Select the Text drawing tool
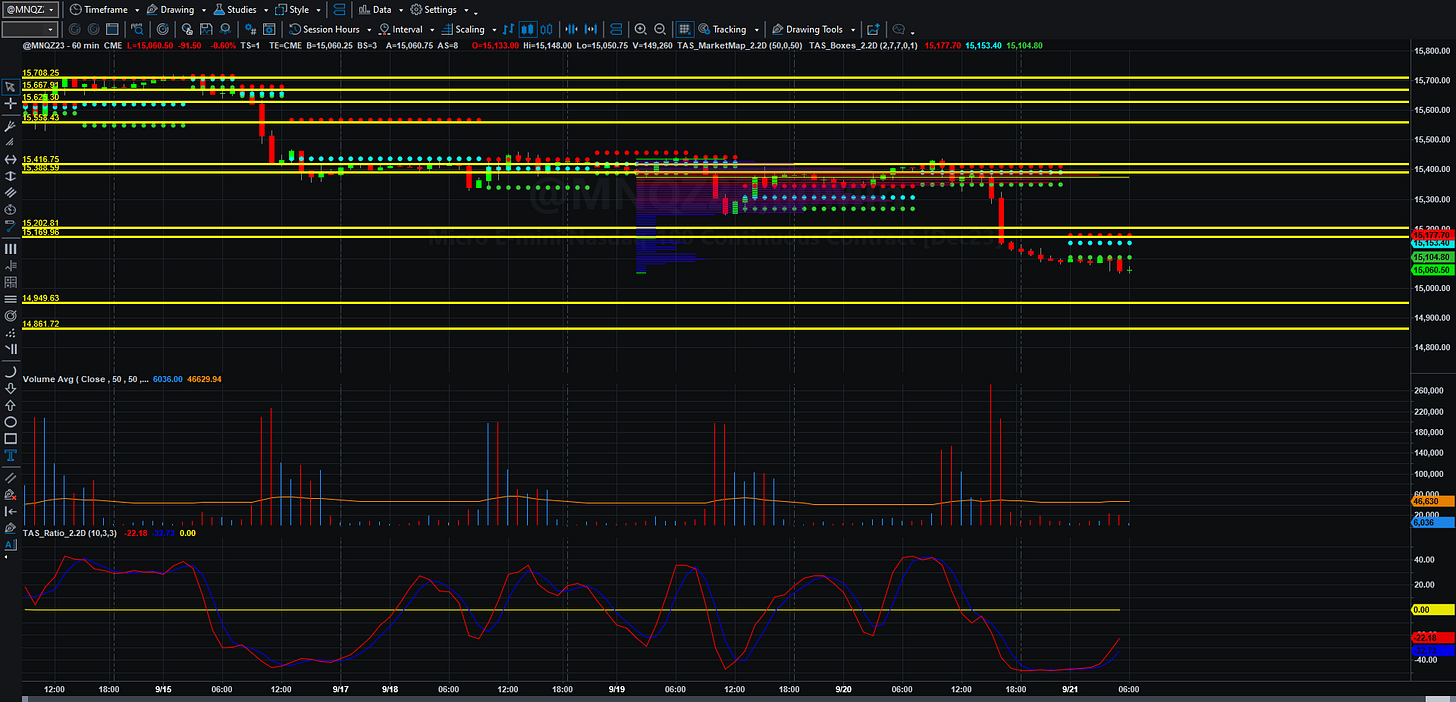This screenshot has width=1456, height=702. pyautogui.click(x=10, y=454)
